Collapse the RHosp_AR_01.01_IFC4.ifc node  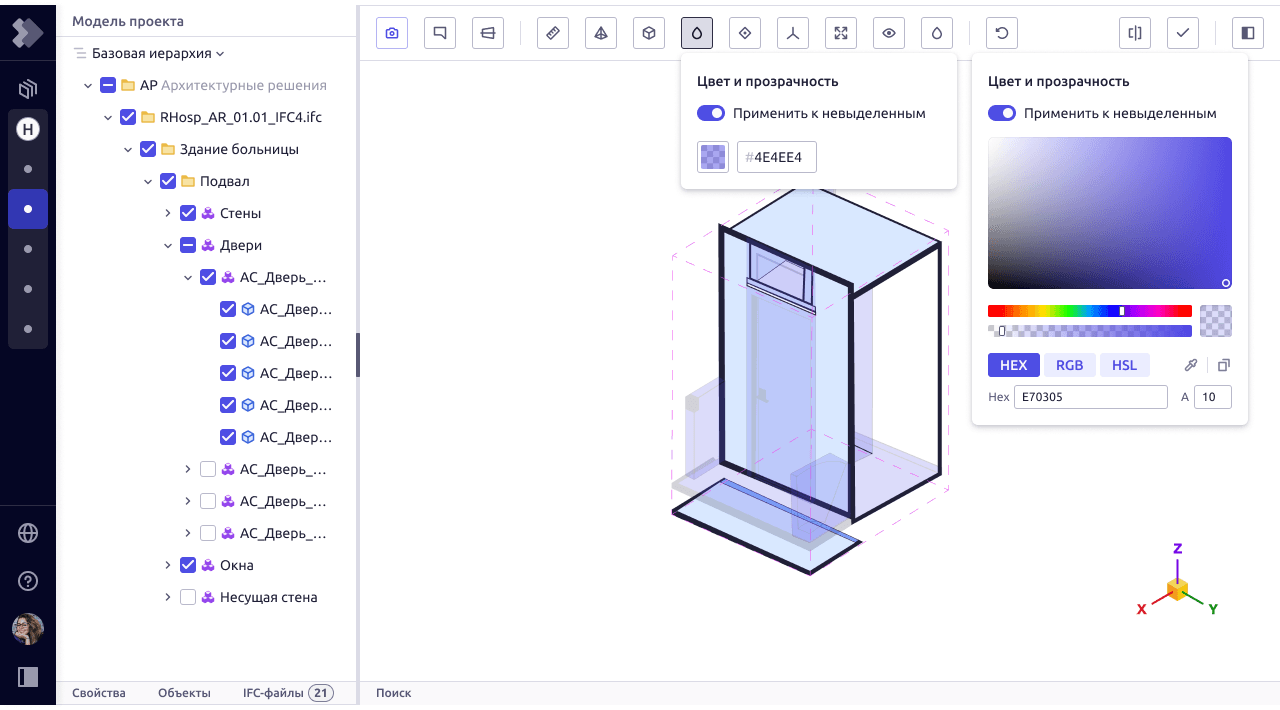(108, 117)
